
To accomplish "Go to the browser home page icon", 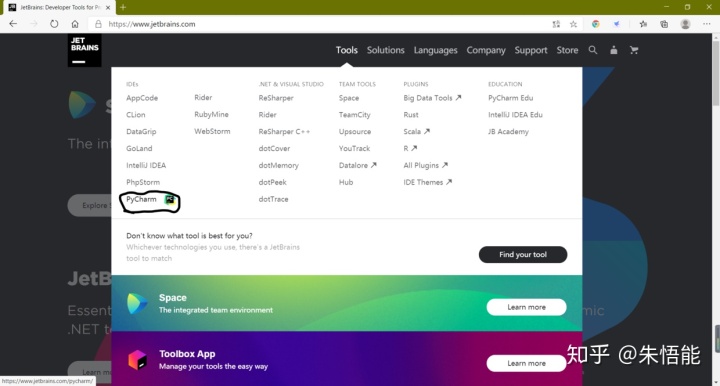I will click(x=75, y=24).
